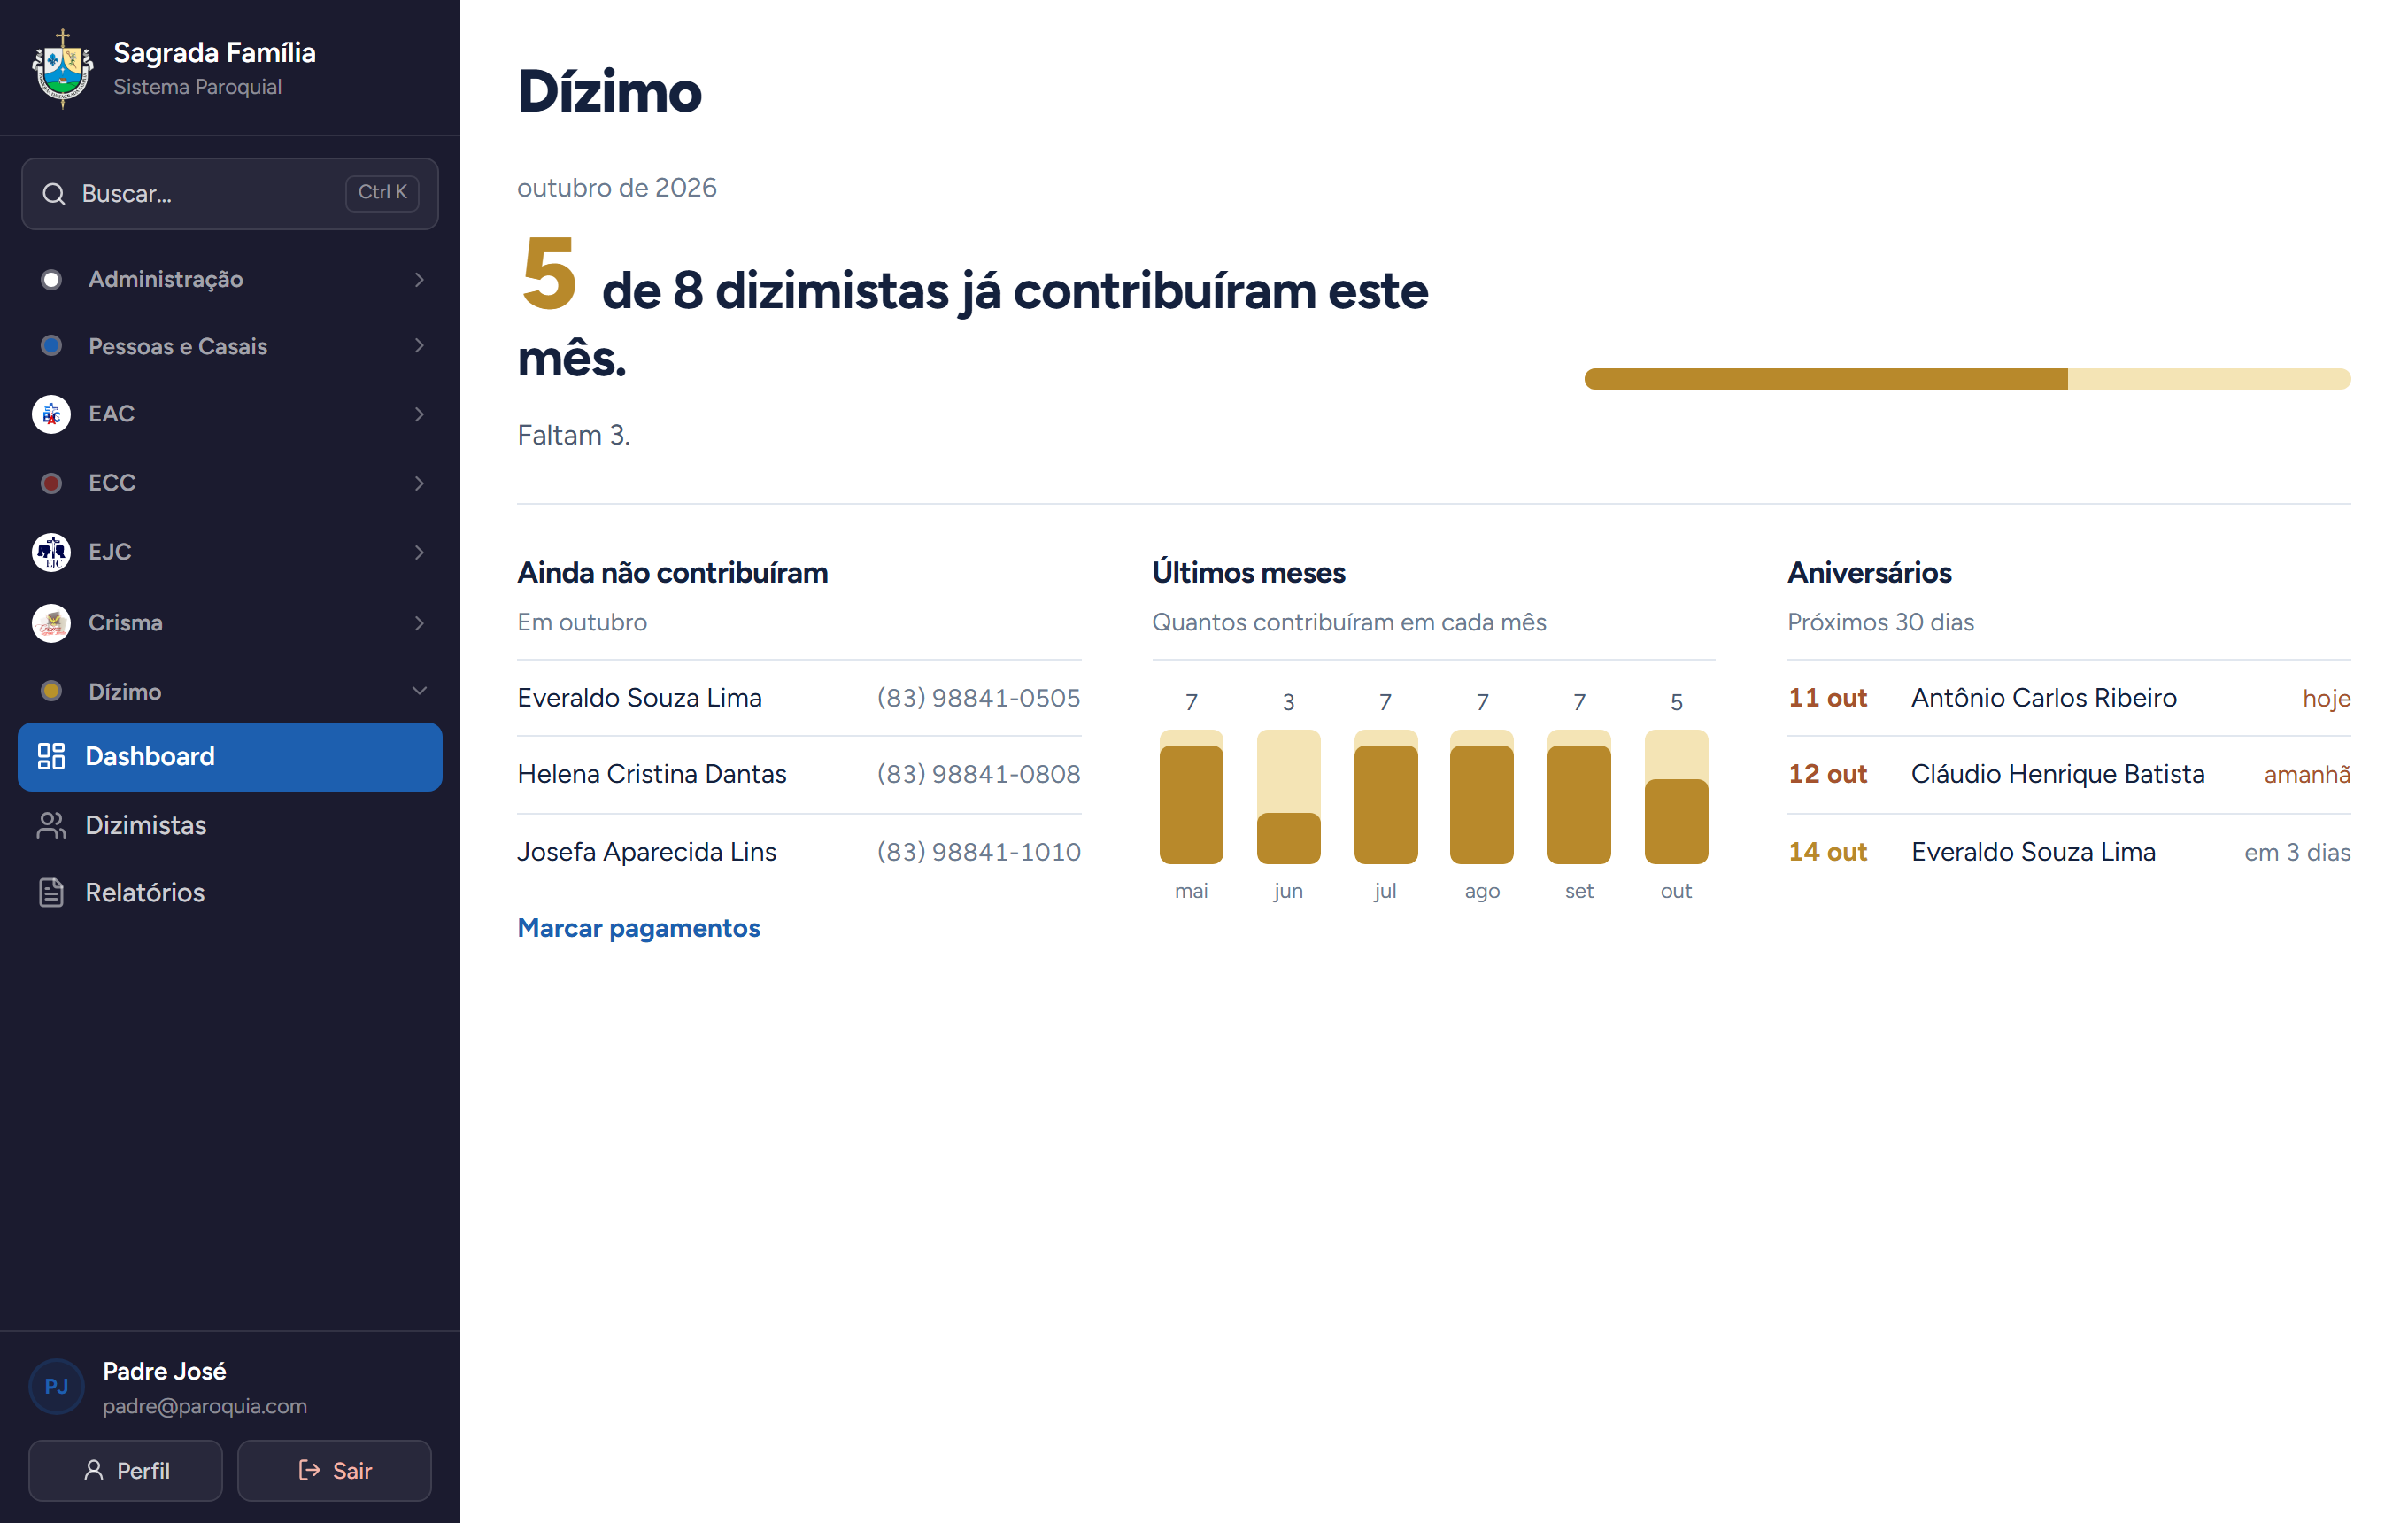The height and width of the screenshot is (1523, 2408).
Task: Click Helena Cristina Dantas row
Action: (x=799, y=775)
